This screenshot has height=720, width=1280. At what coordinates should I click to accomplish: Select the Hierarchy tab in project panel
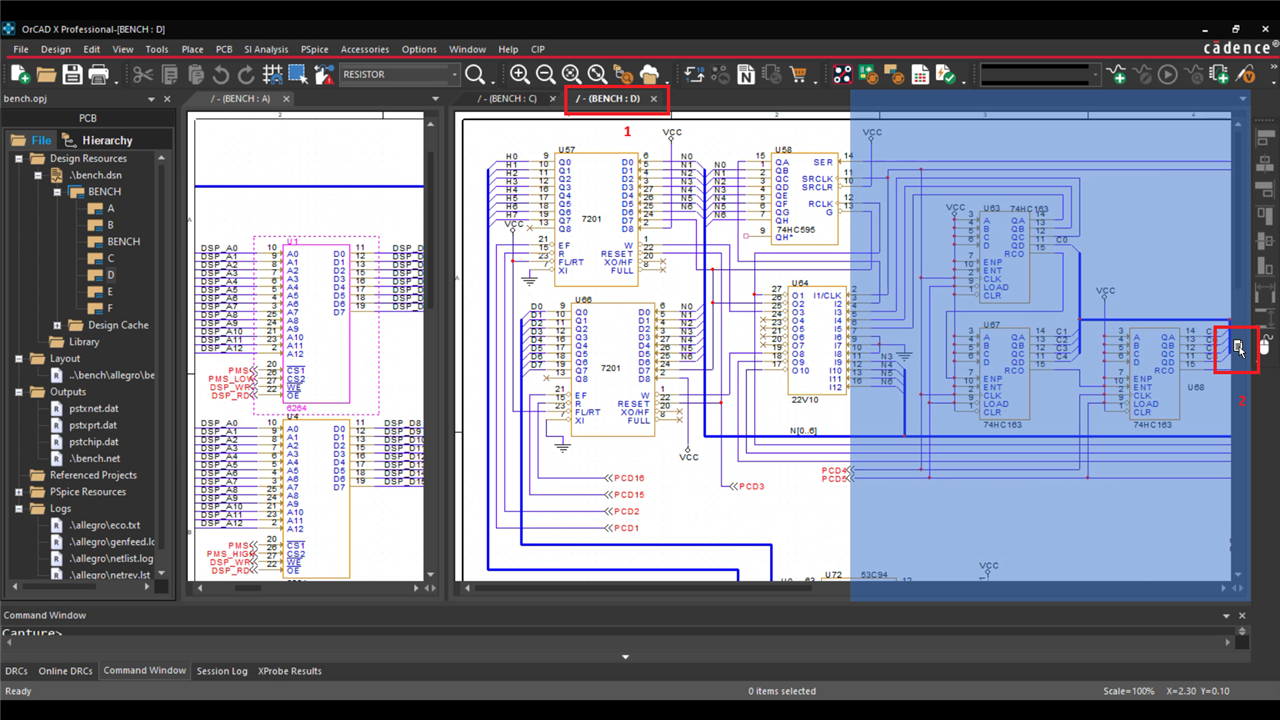point(98,140)
